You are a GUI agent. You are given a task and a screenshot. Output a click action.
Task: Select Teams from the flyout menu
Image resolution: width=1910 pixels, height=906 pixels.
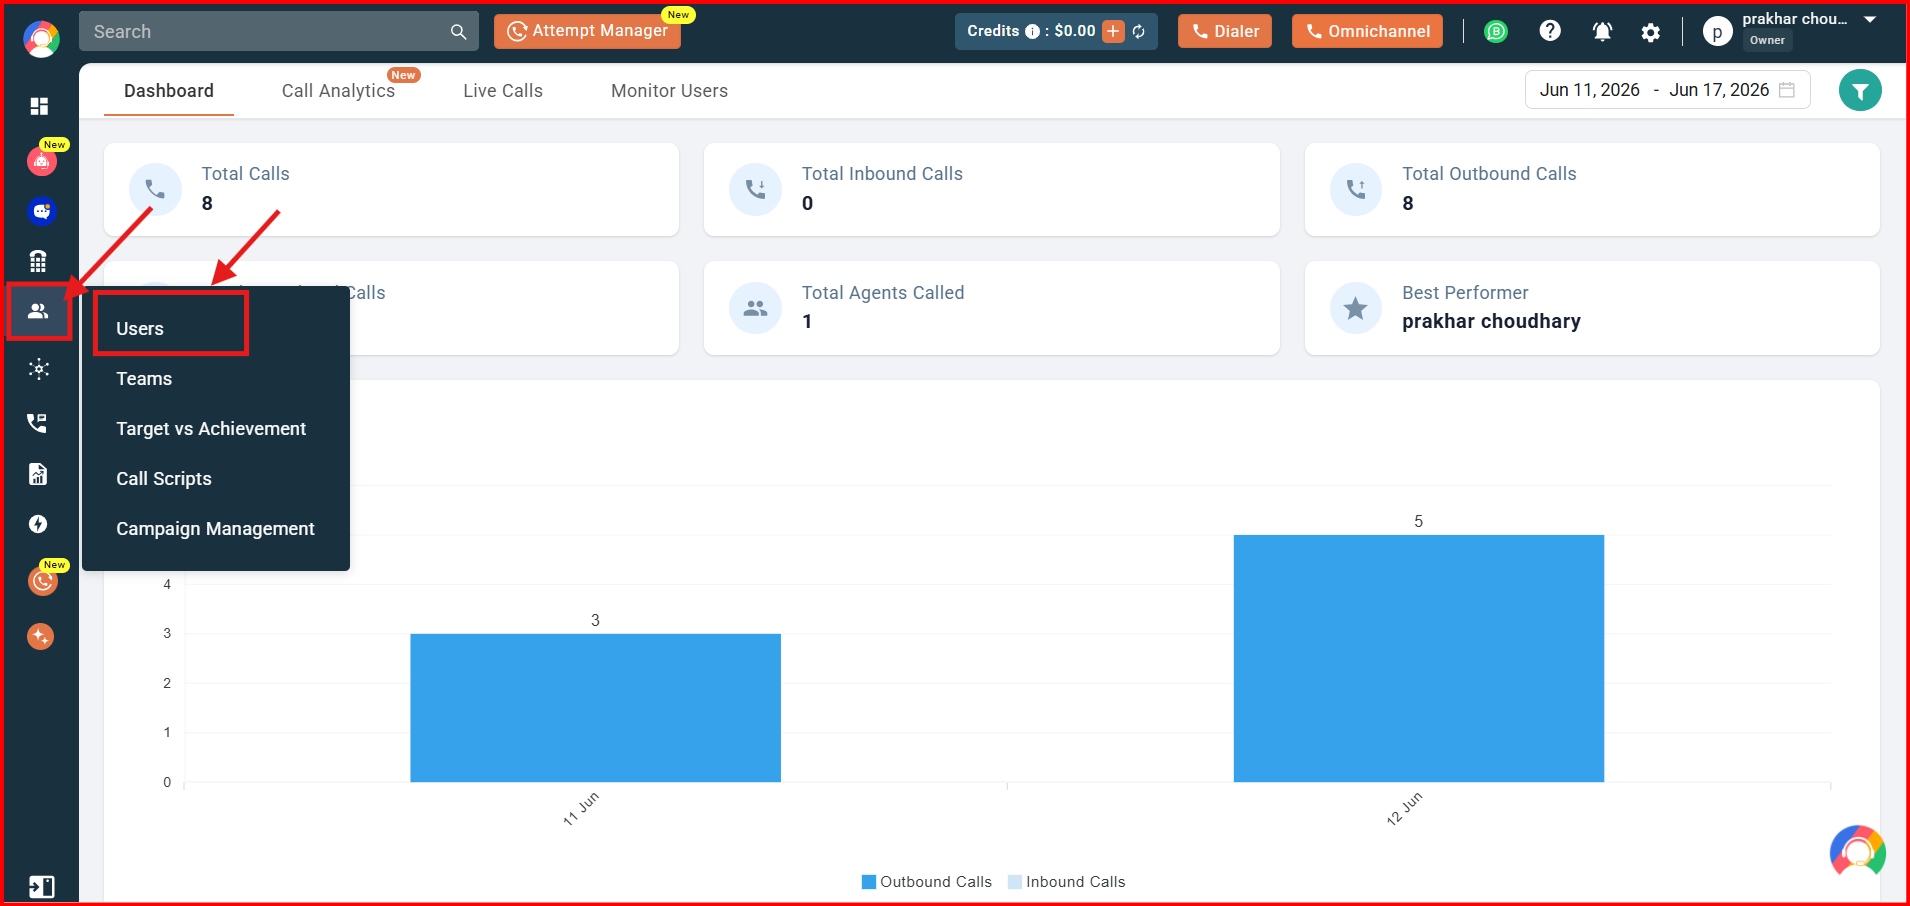click(x=144, y=379)
